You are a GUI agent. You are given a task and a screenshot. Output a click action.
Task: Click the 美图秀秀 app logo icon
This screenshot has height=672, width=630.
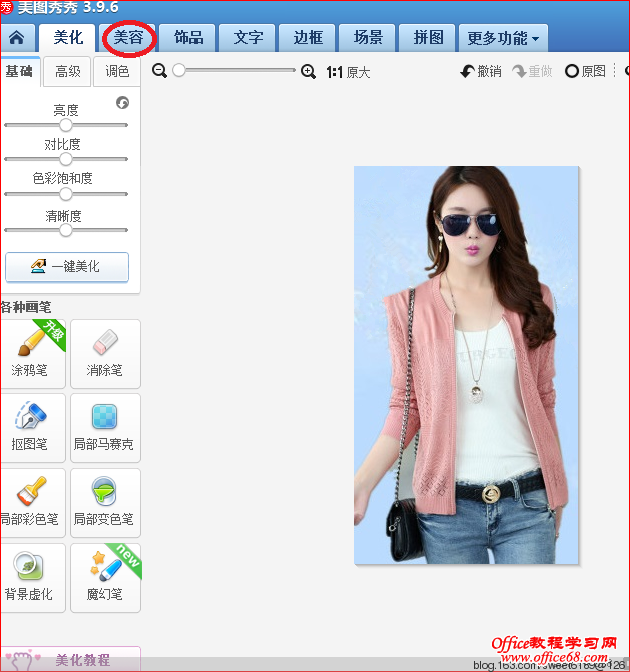point(6,7)
